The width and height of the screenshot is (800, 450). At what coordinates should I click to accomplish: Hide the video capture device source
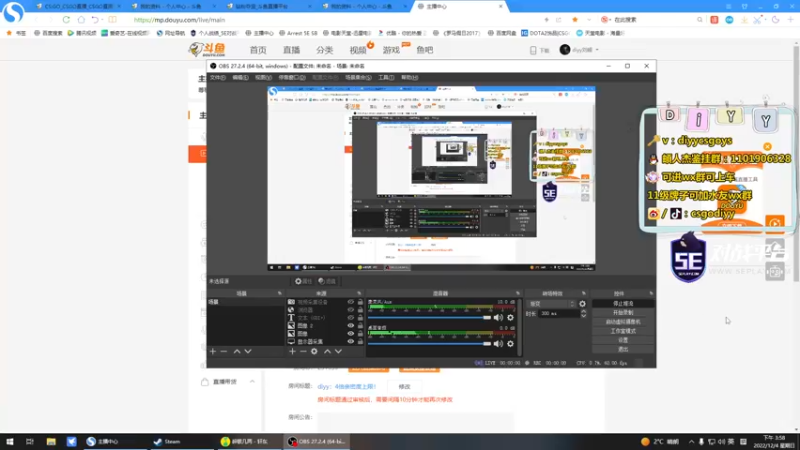click(351, 302)
